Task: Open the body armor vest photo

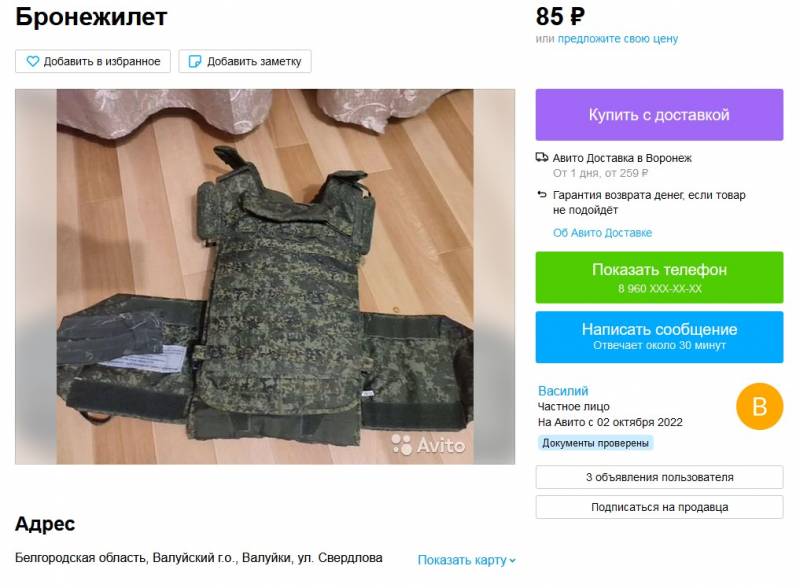Action: click(265, 277)
